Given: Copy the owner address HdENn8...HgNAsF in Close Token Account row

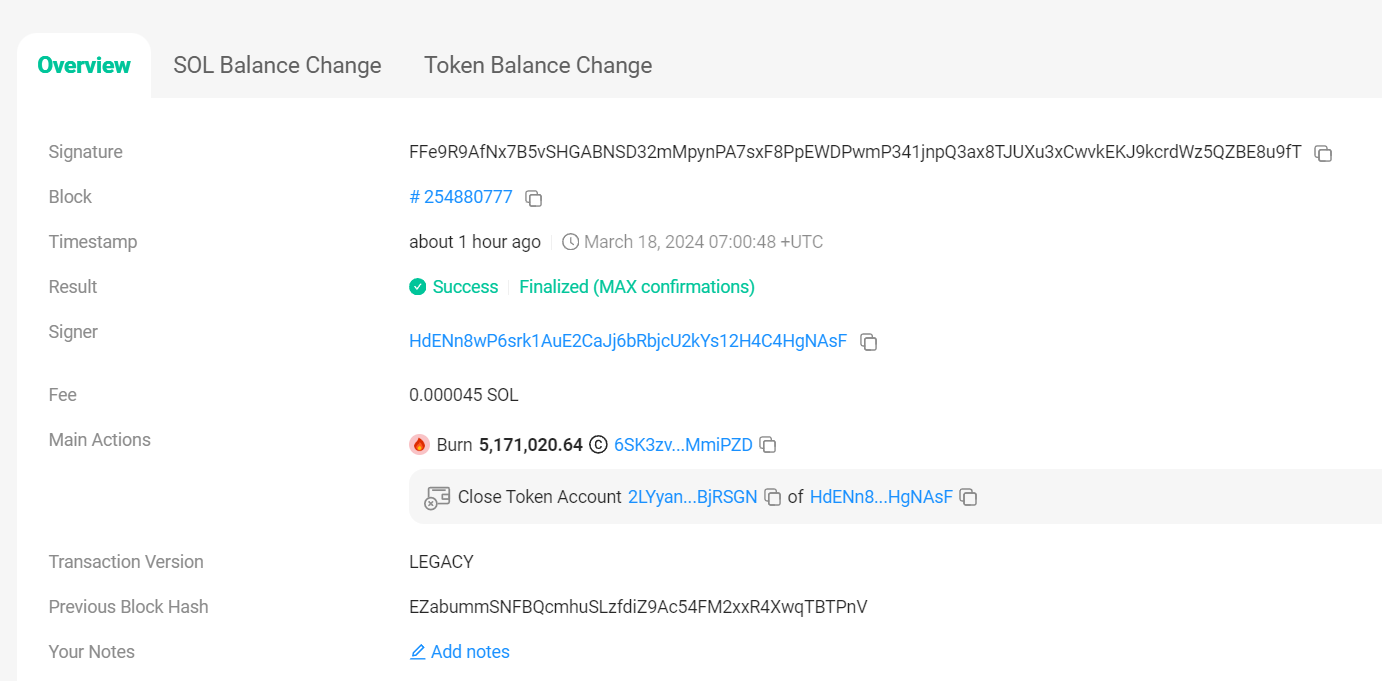Looking at the screenshot, I should (x=968, y=497).
